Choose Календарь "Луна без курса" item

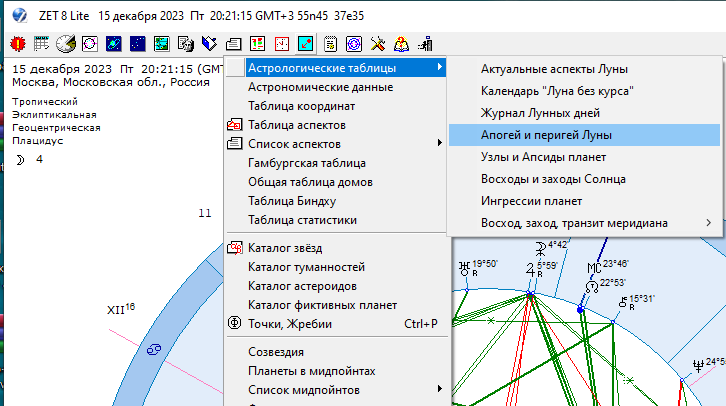[584, 91]
